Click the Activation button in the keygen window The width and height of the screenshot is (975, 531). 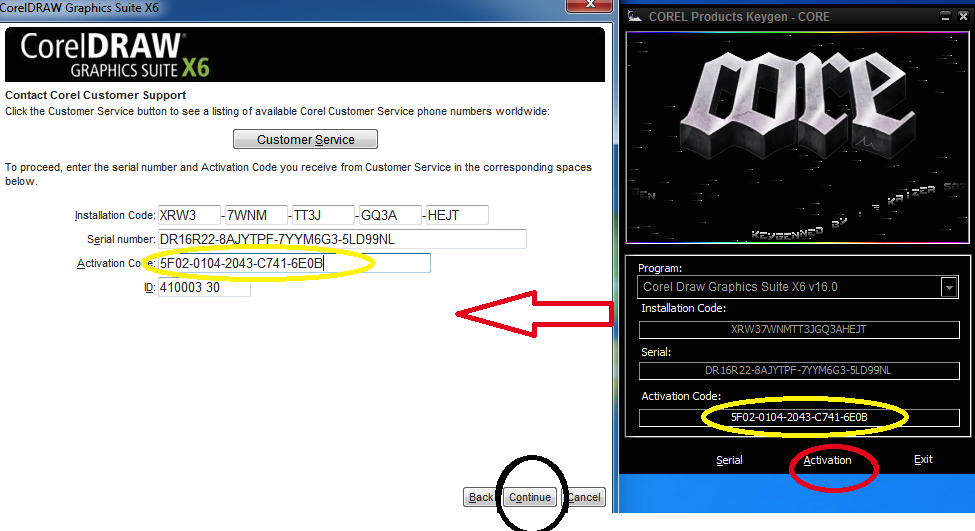tap(827, 460)
